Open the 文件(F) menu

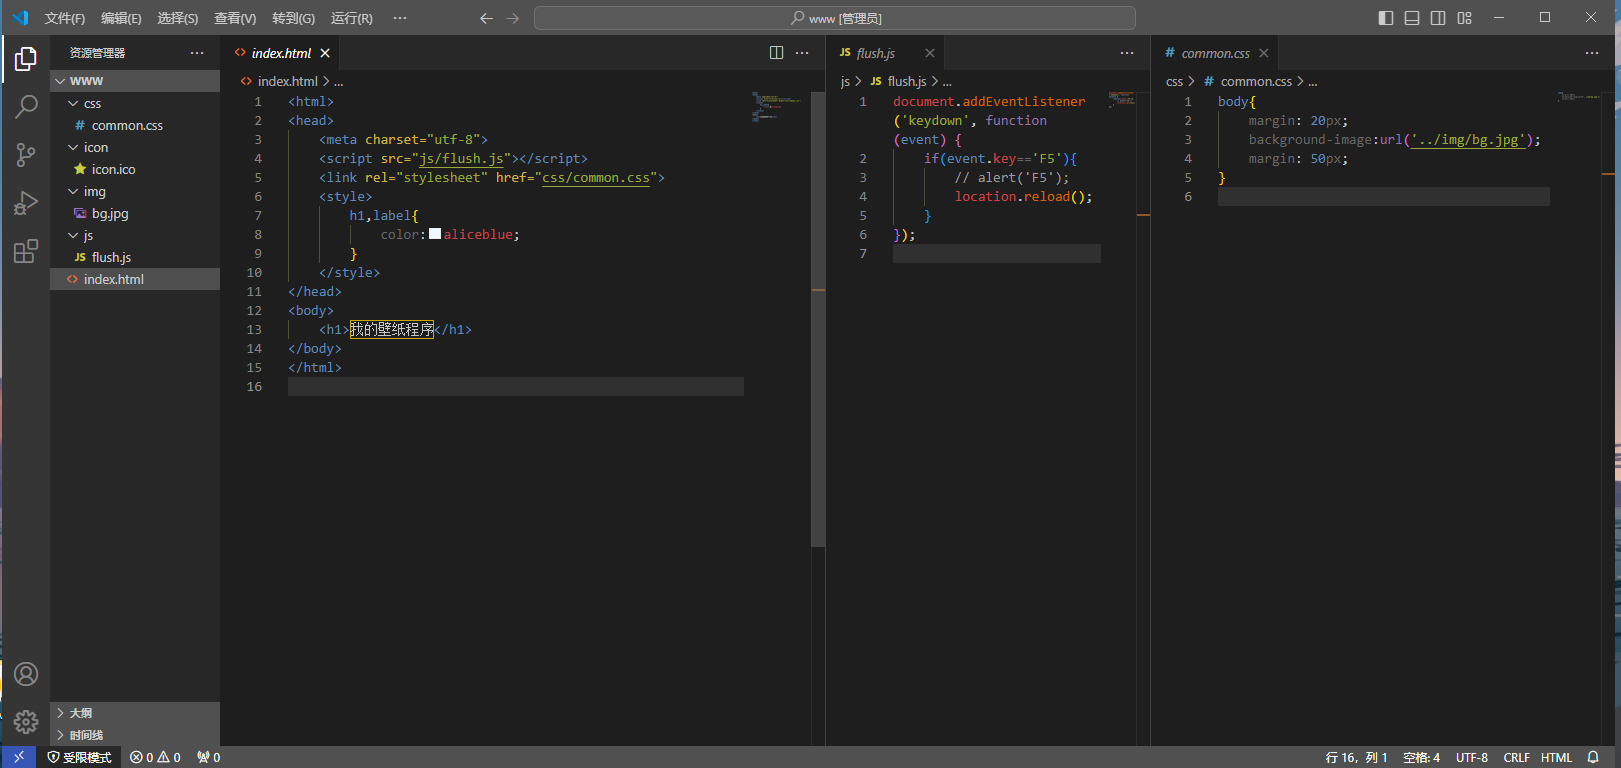coord(64,18)
